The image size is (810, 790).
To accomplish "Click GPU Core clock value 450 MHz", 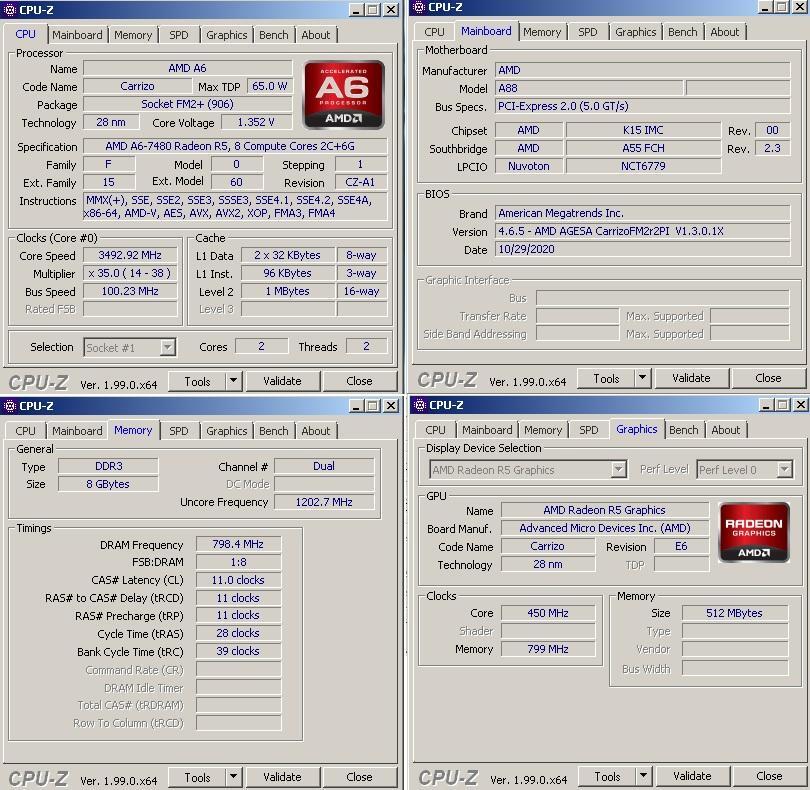I will point(548,613).
